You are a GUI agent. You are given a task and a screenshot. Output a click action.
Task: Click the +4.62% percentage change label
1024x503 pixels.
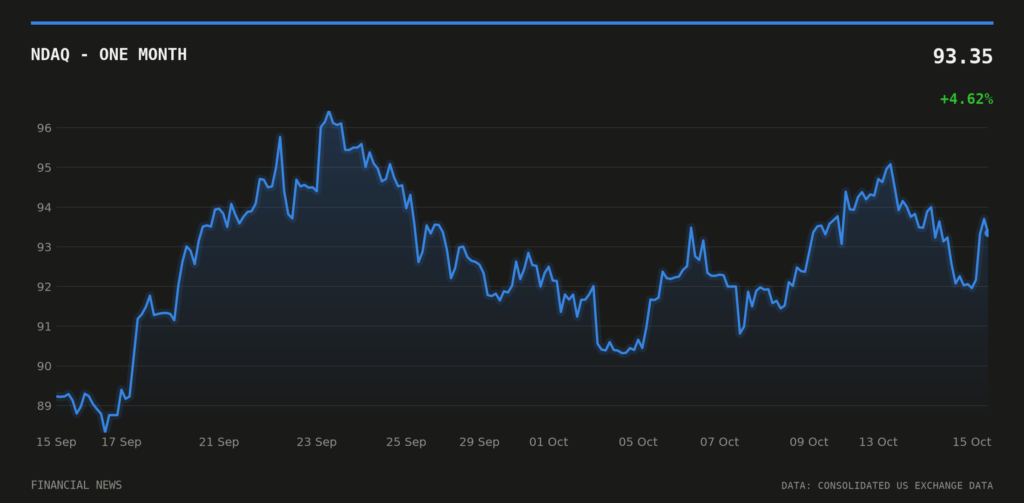[x=967, y=99]
